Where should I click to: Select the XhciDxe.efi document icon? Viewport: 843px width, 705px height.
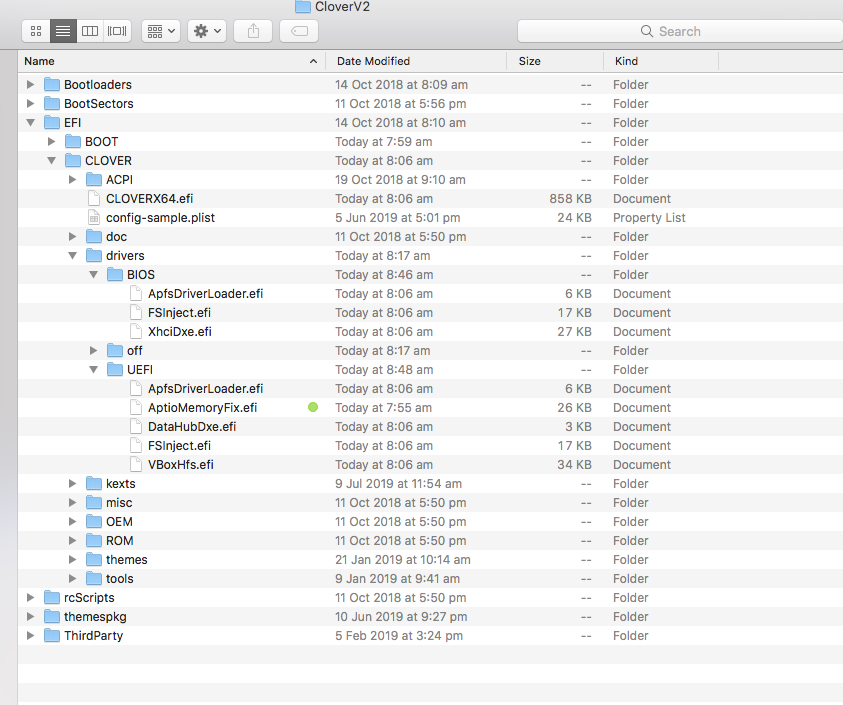[x=135, y=331]
